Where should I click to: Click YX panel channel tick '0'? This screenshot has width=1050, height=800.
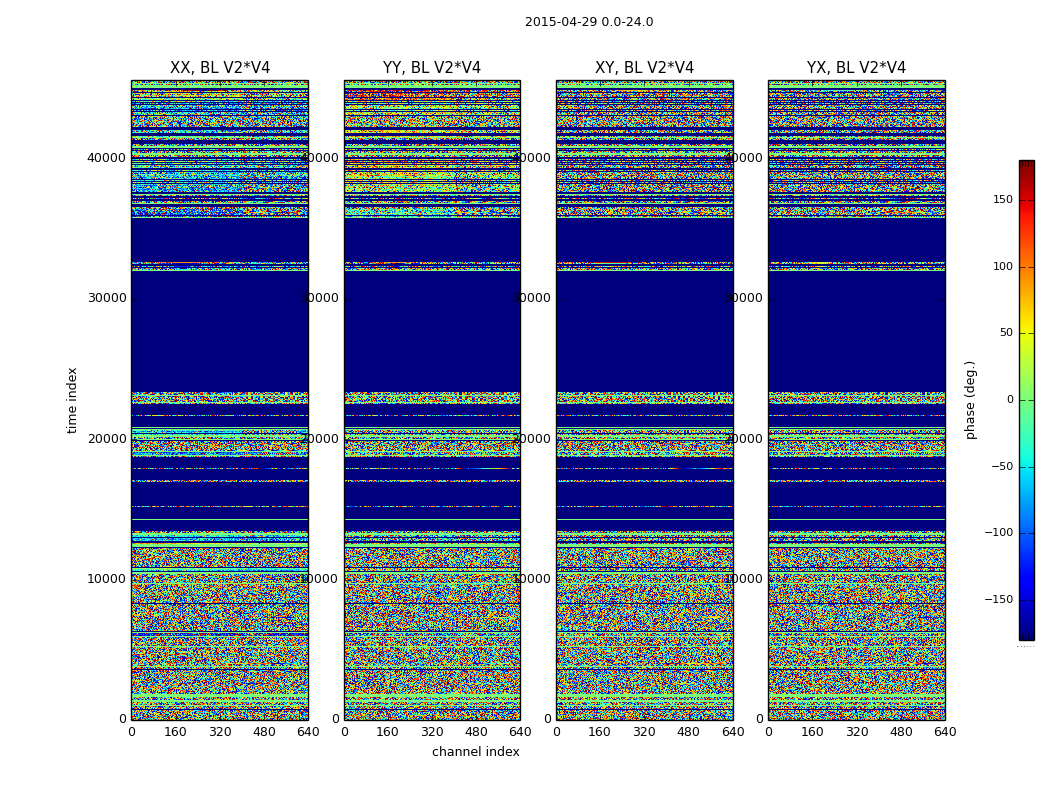coord(768,732)
